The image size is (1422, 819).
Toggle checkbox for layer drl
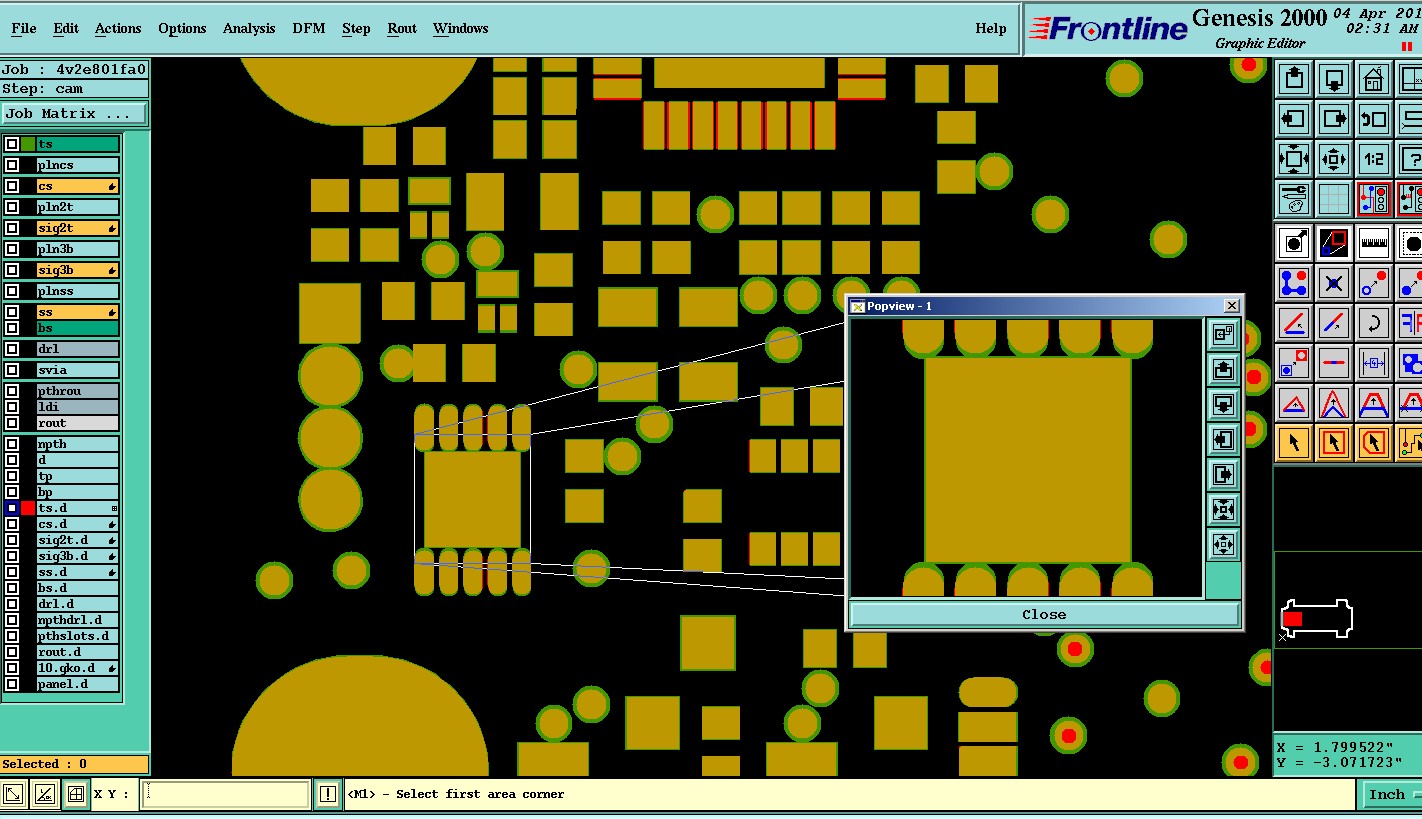pos(12,349)
